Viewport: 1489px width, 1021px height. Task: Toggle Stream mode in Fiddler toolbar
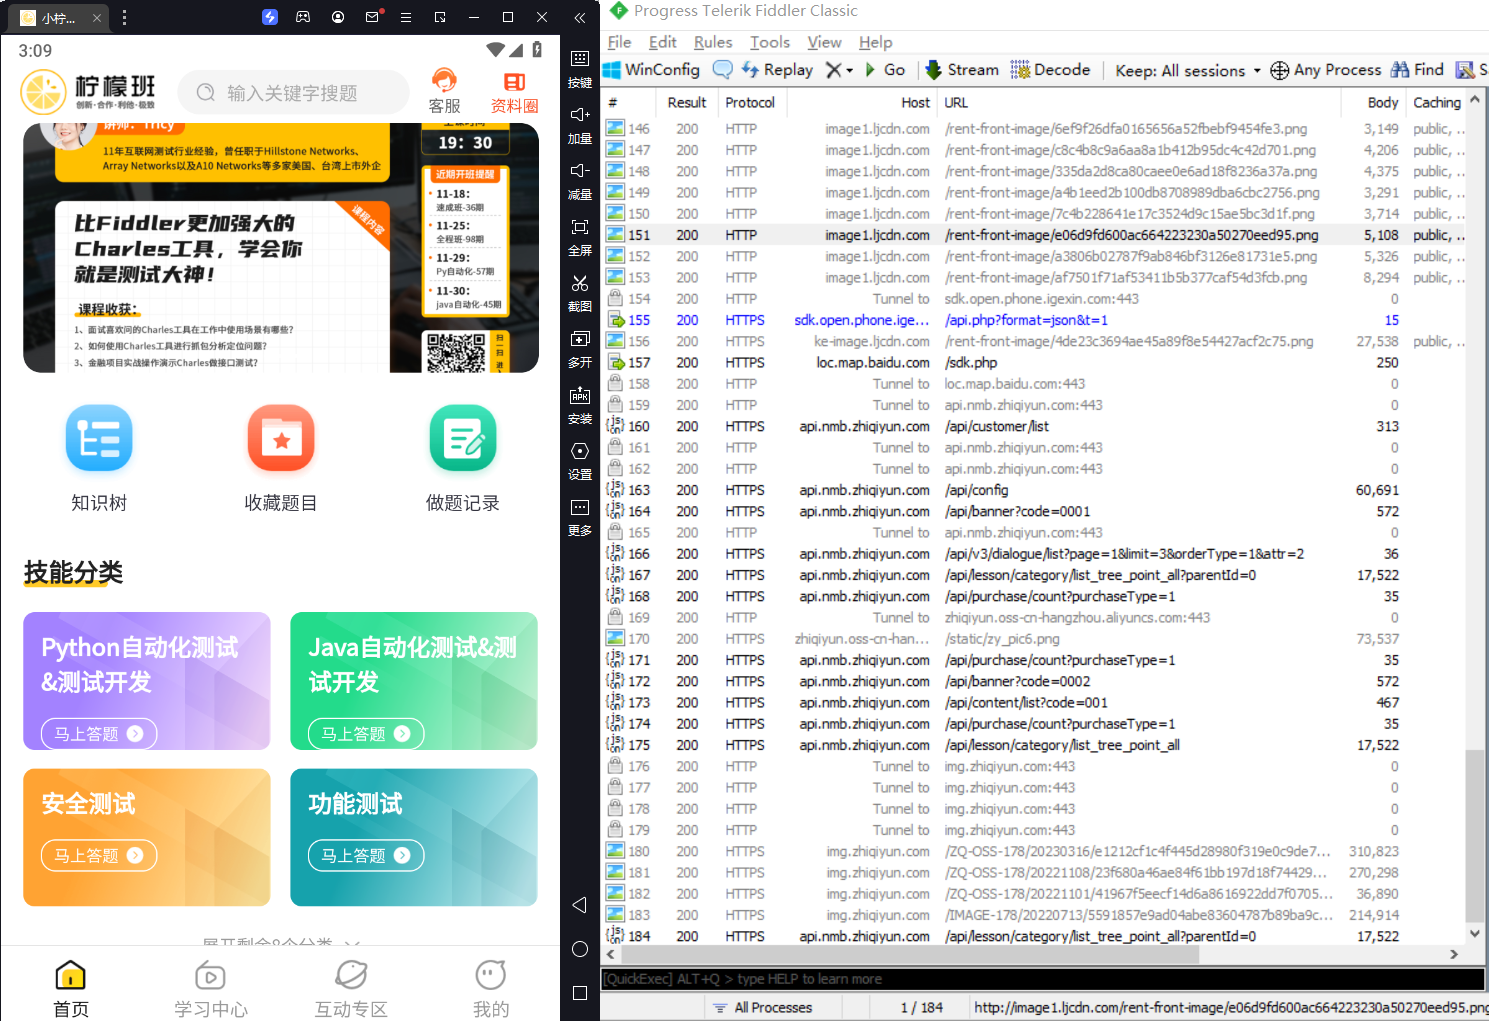[962, 69]
